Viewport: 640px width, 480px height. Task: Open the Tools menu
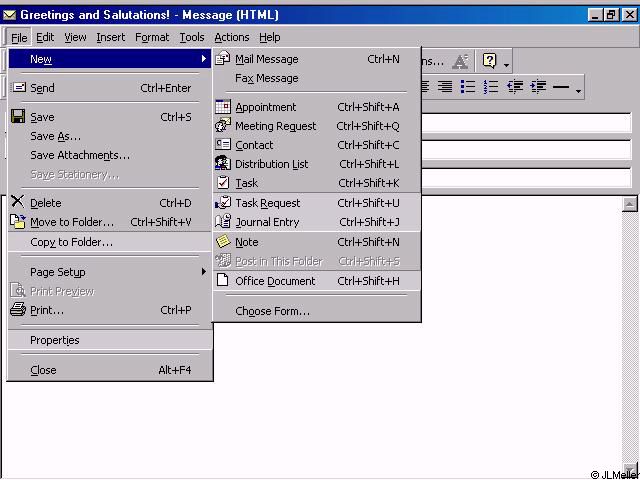(192, 37)
